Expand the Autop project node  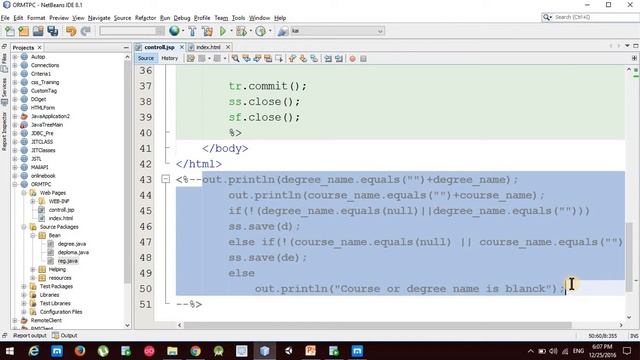click(x=15, y=57)
